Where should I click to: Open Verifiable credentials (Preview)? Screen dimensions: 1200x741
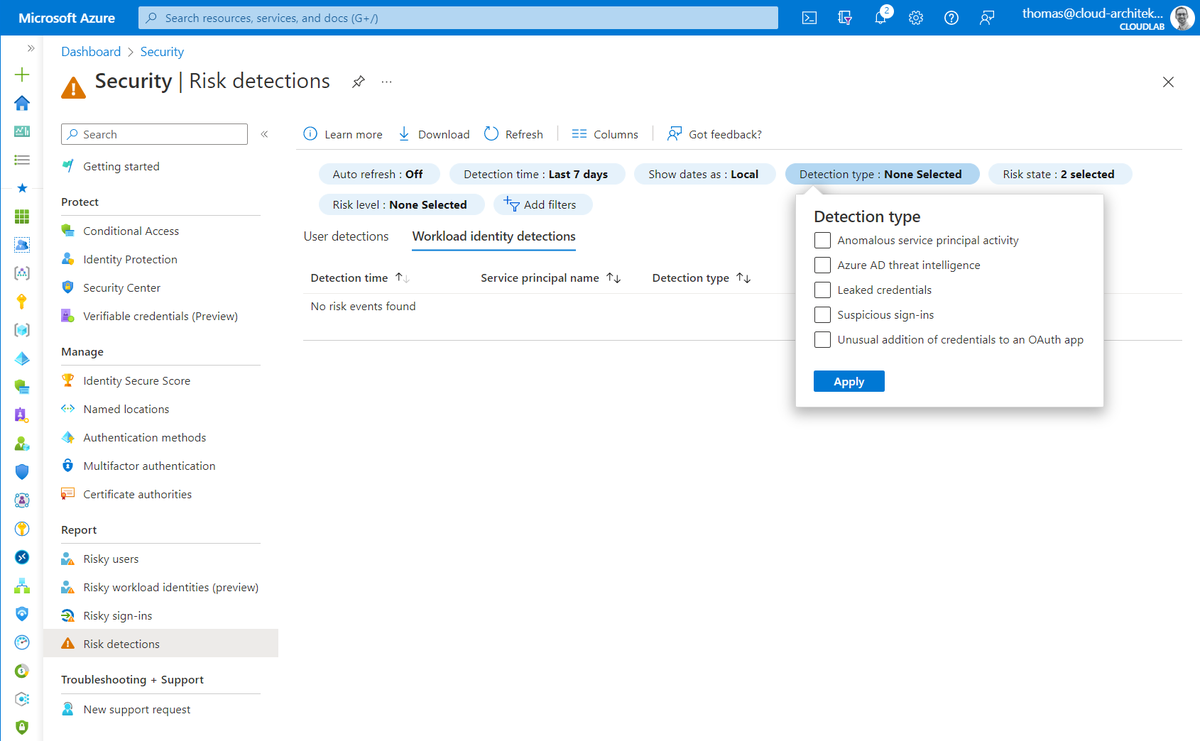[160, 316]
